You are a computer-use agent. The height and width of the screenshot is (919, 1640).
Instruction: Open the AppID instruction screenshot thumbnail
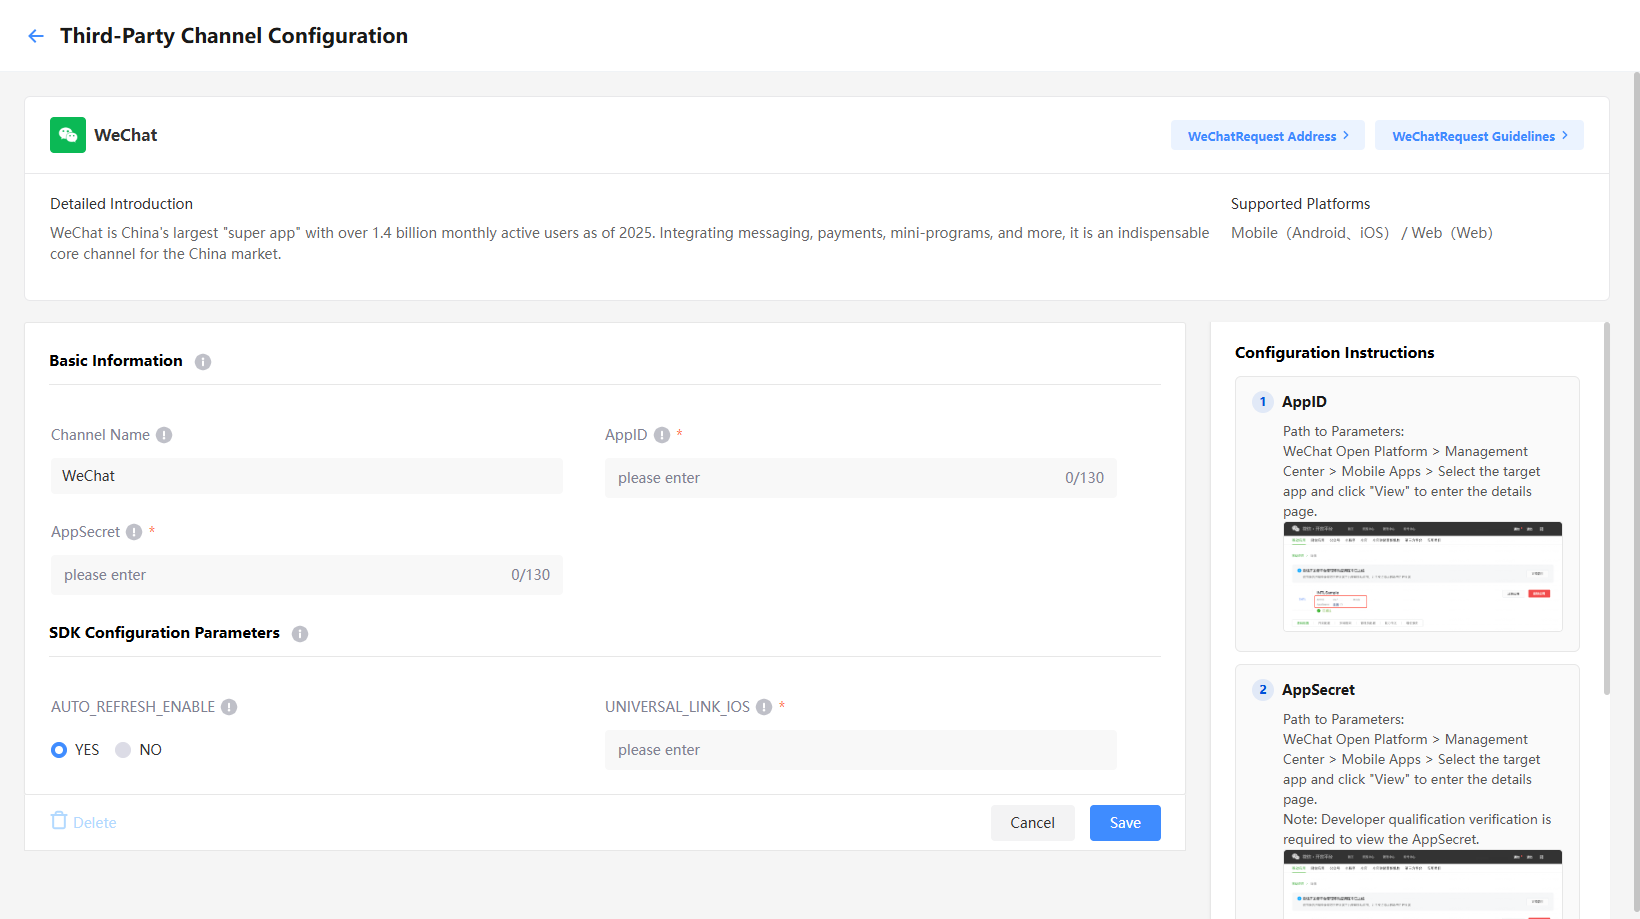point(1423,577)
